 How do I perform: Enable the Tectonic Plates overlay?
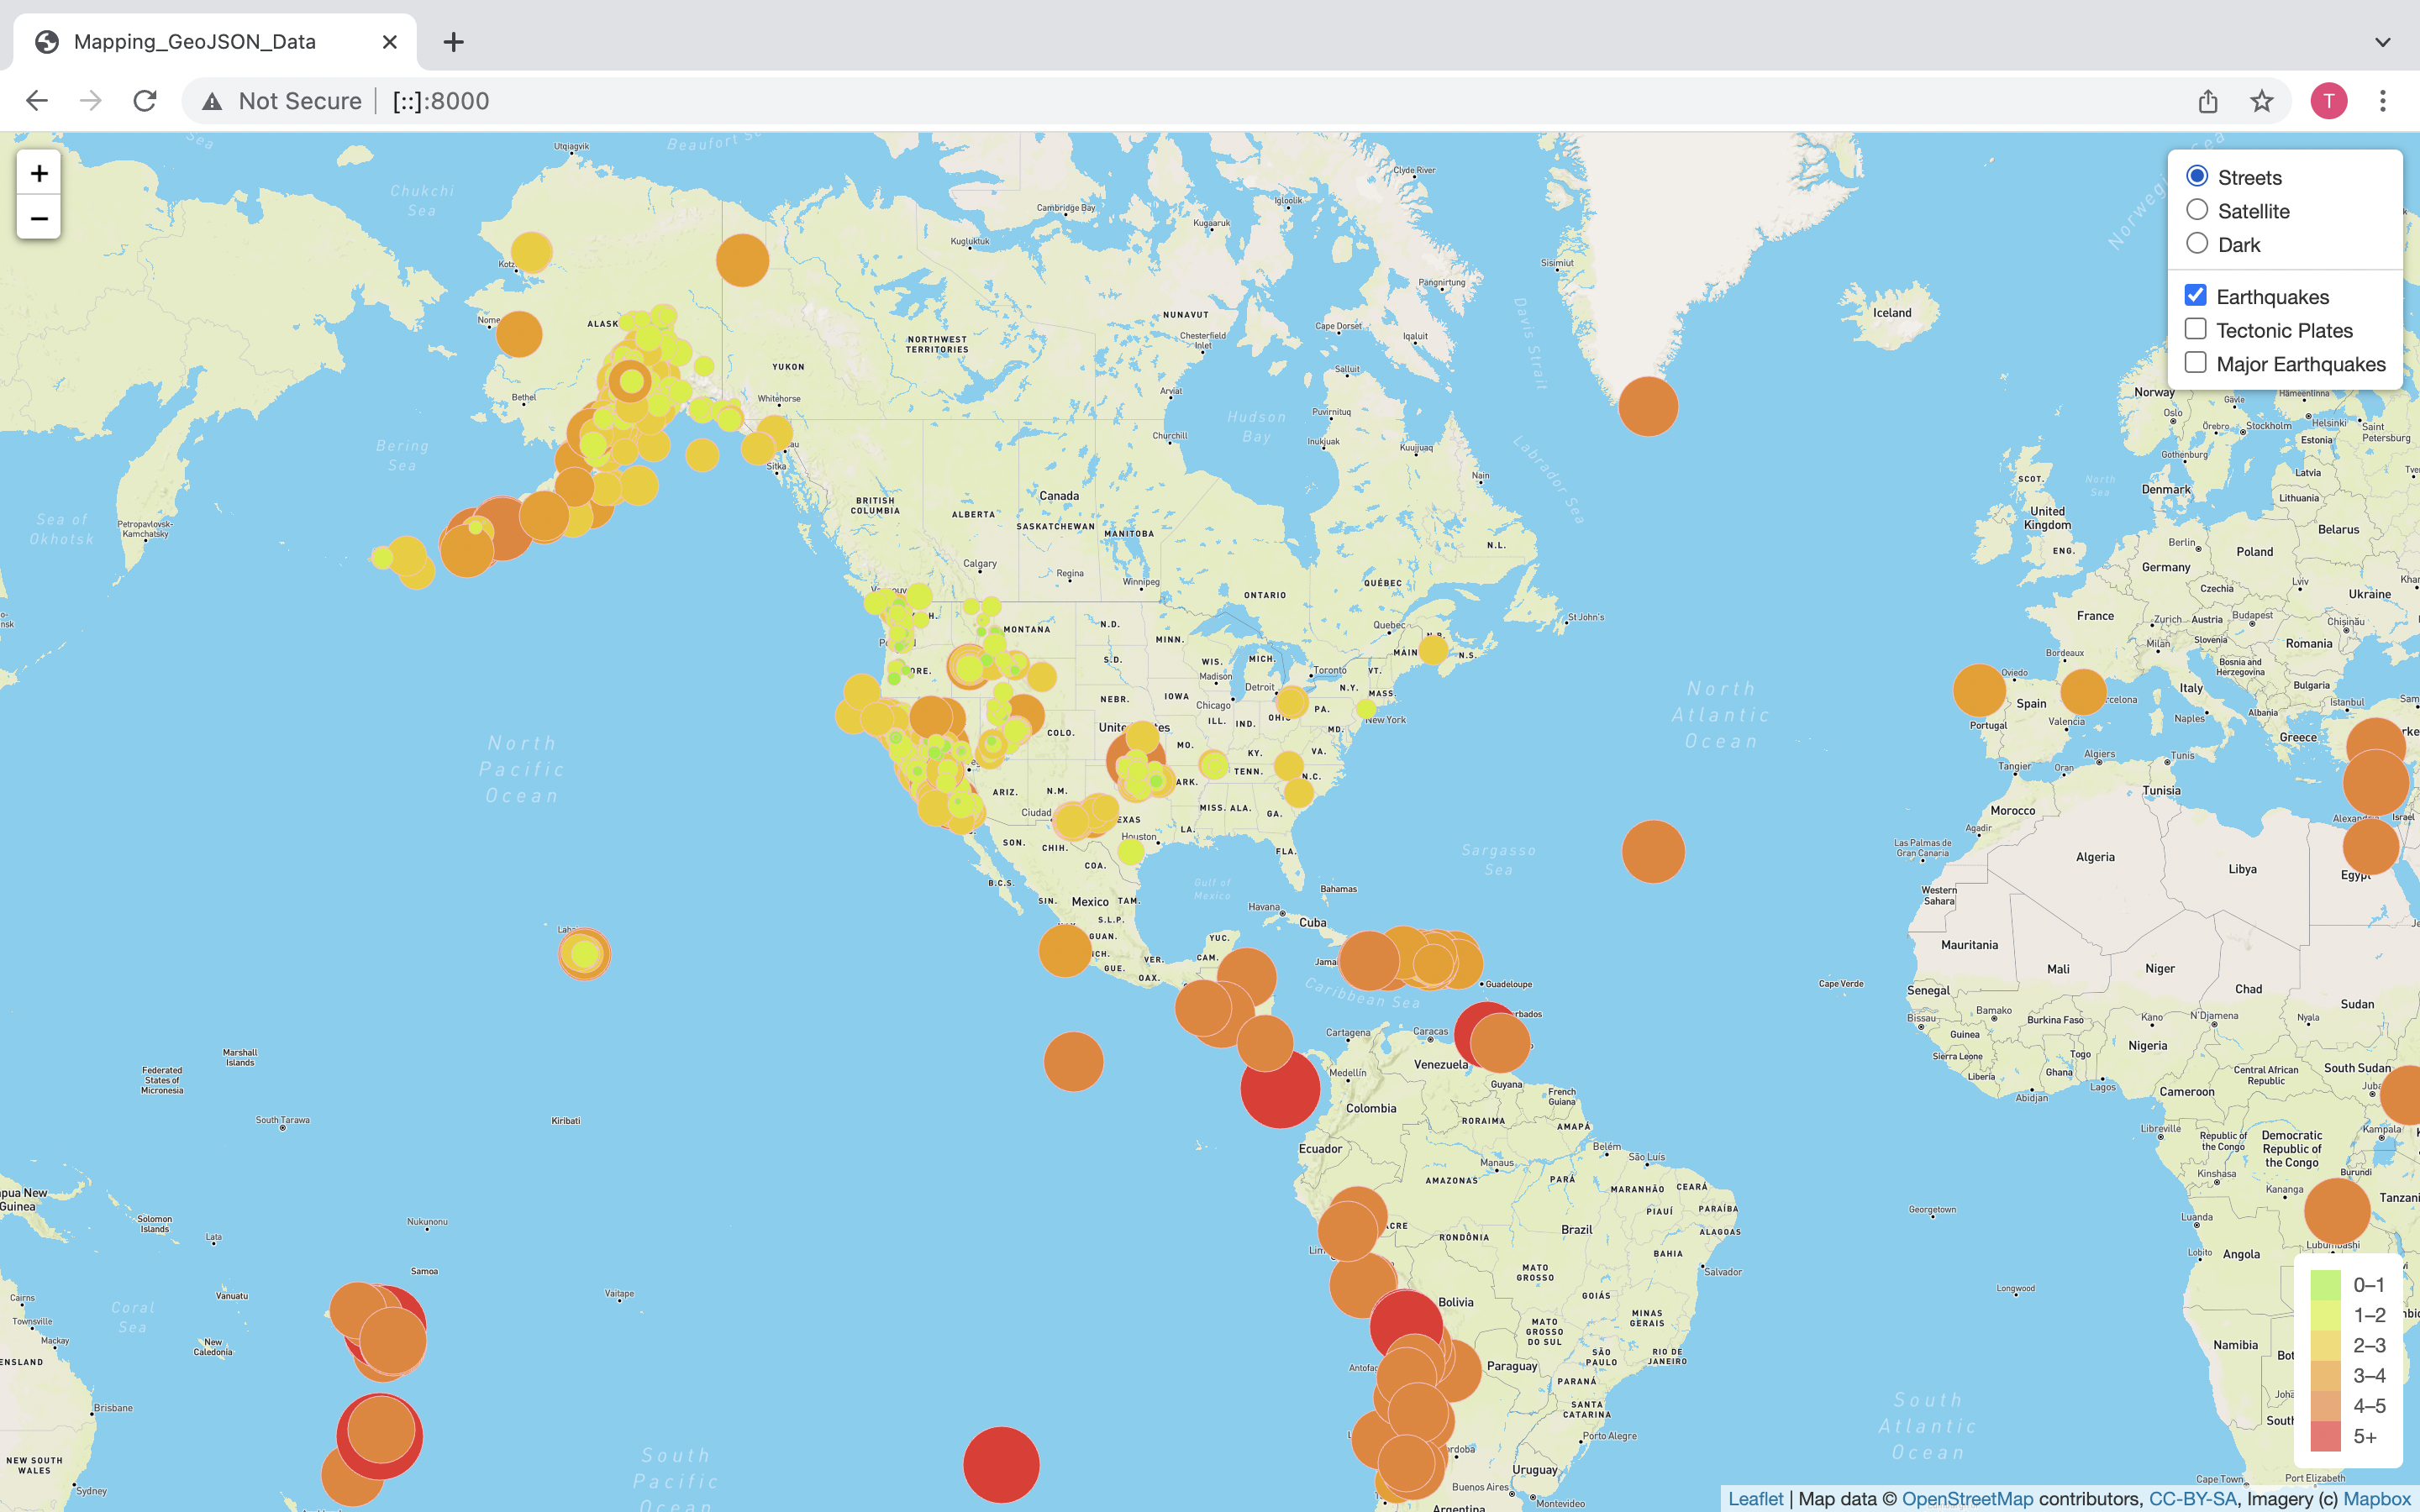point(2196,329)
